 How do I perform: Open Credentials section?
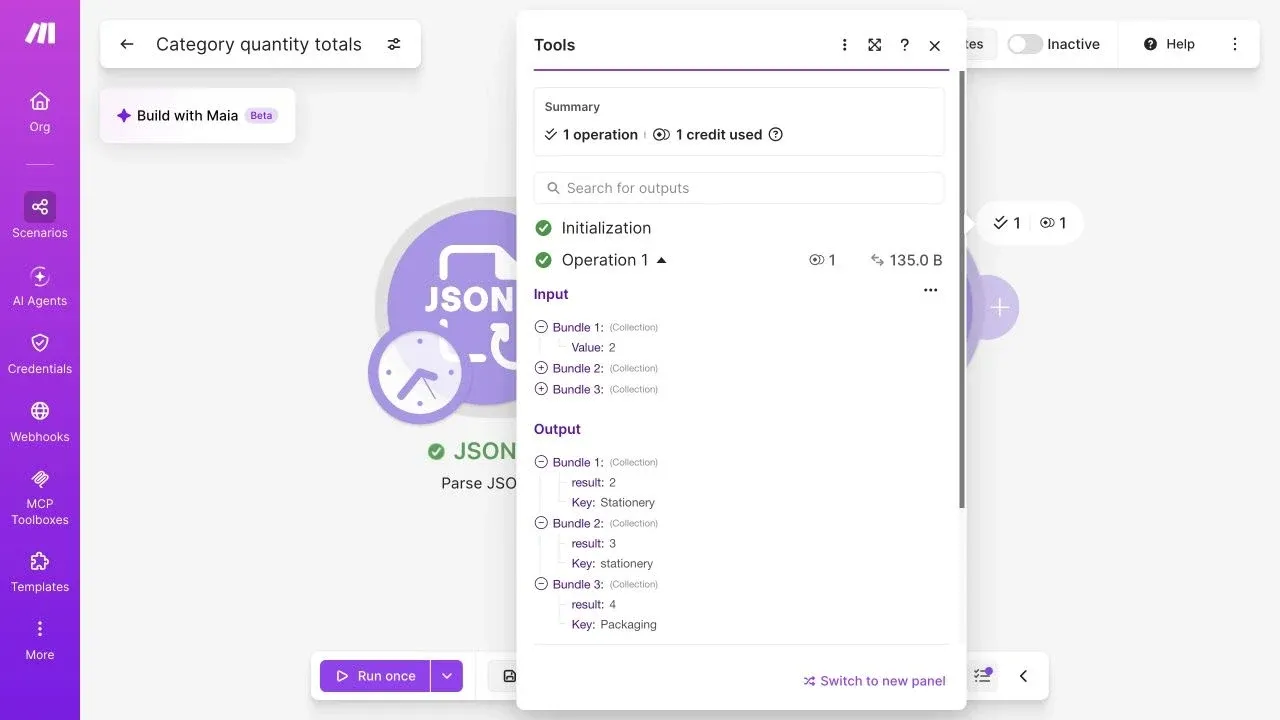(x=40, y=354)
